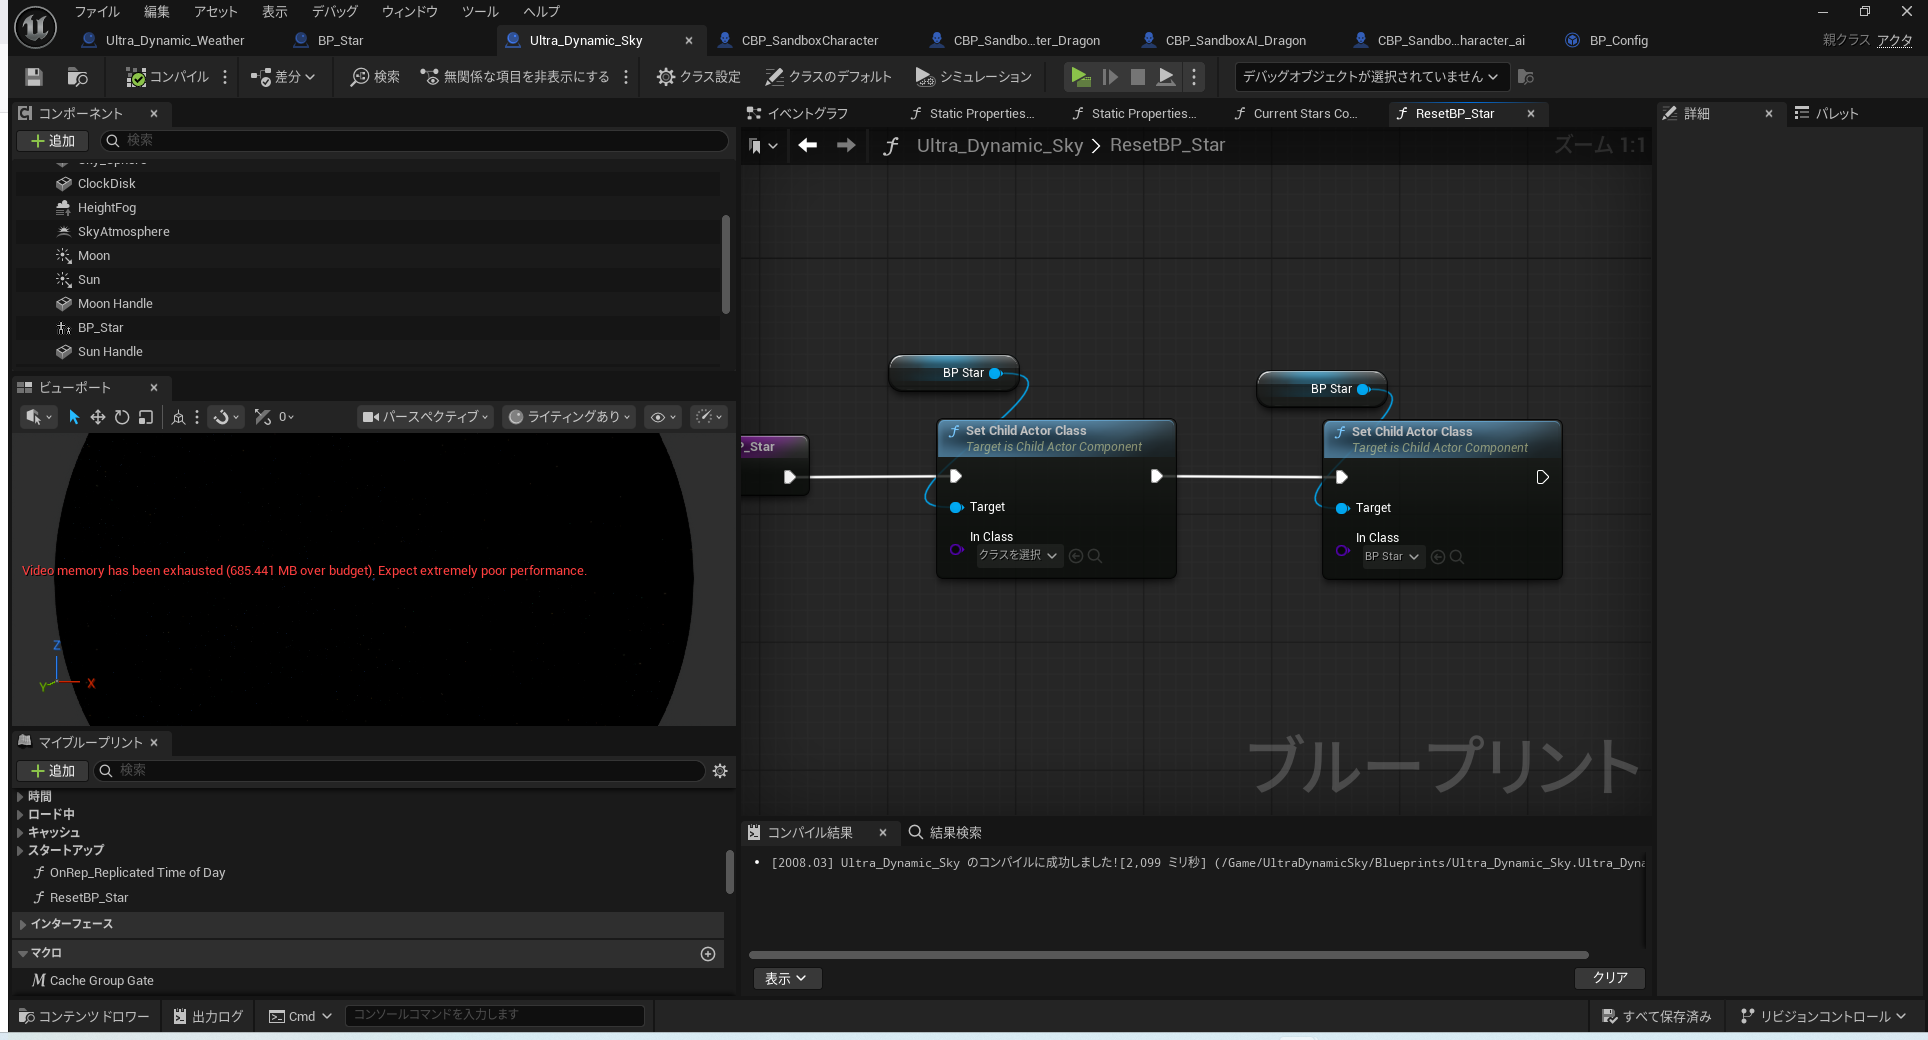
Task: Open the debug object selection dropdown
Action: coord(1369,77)
